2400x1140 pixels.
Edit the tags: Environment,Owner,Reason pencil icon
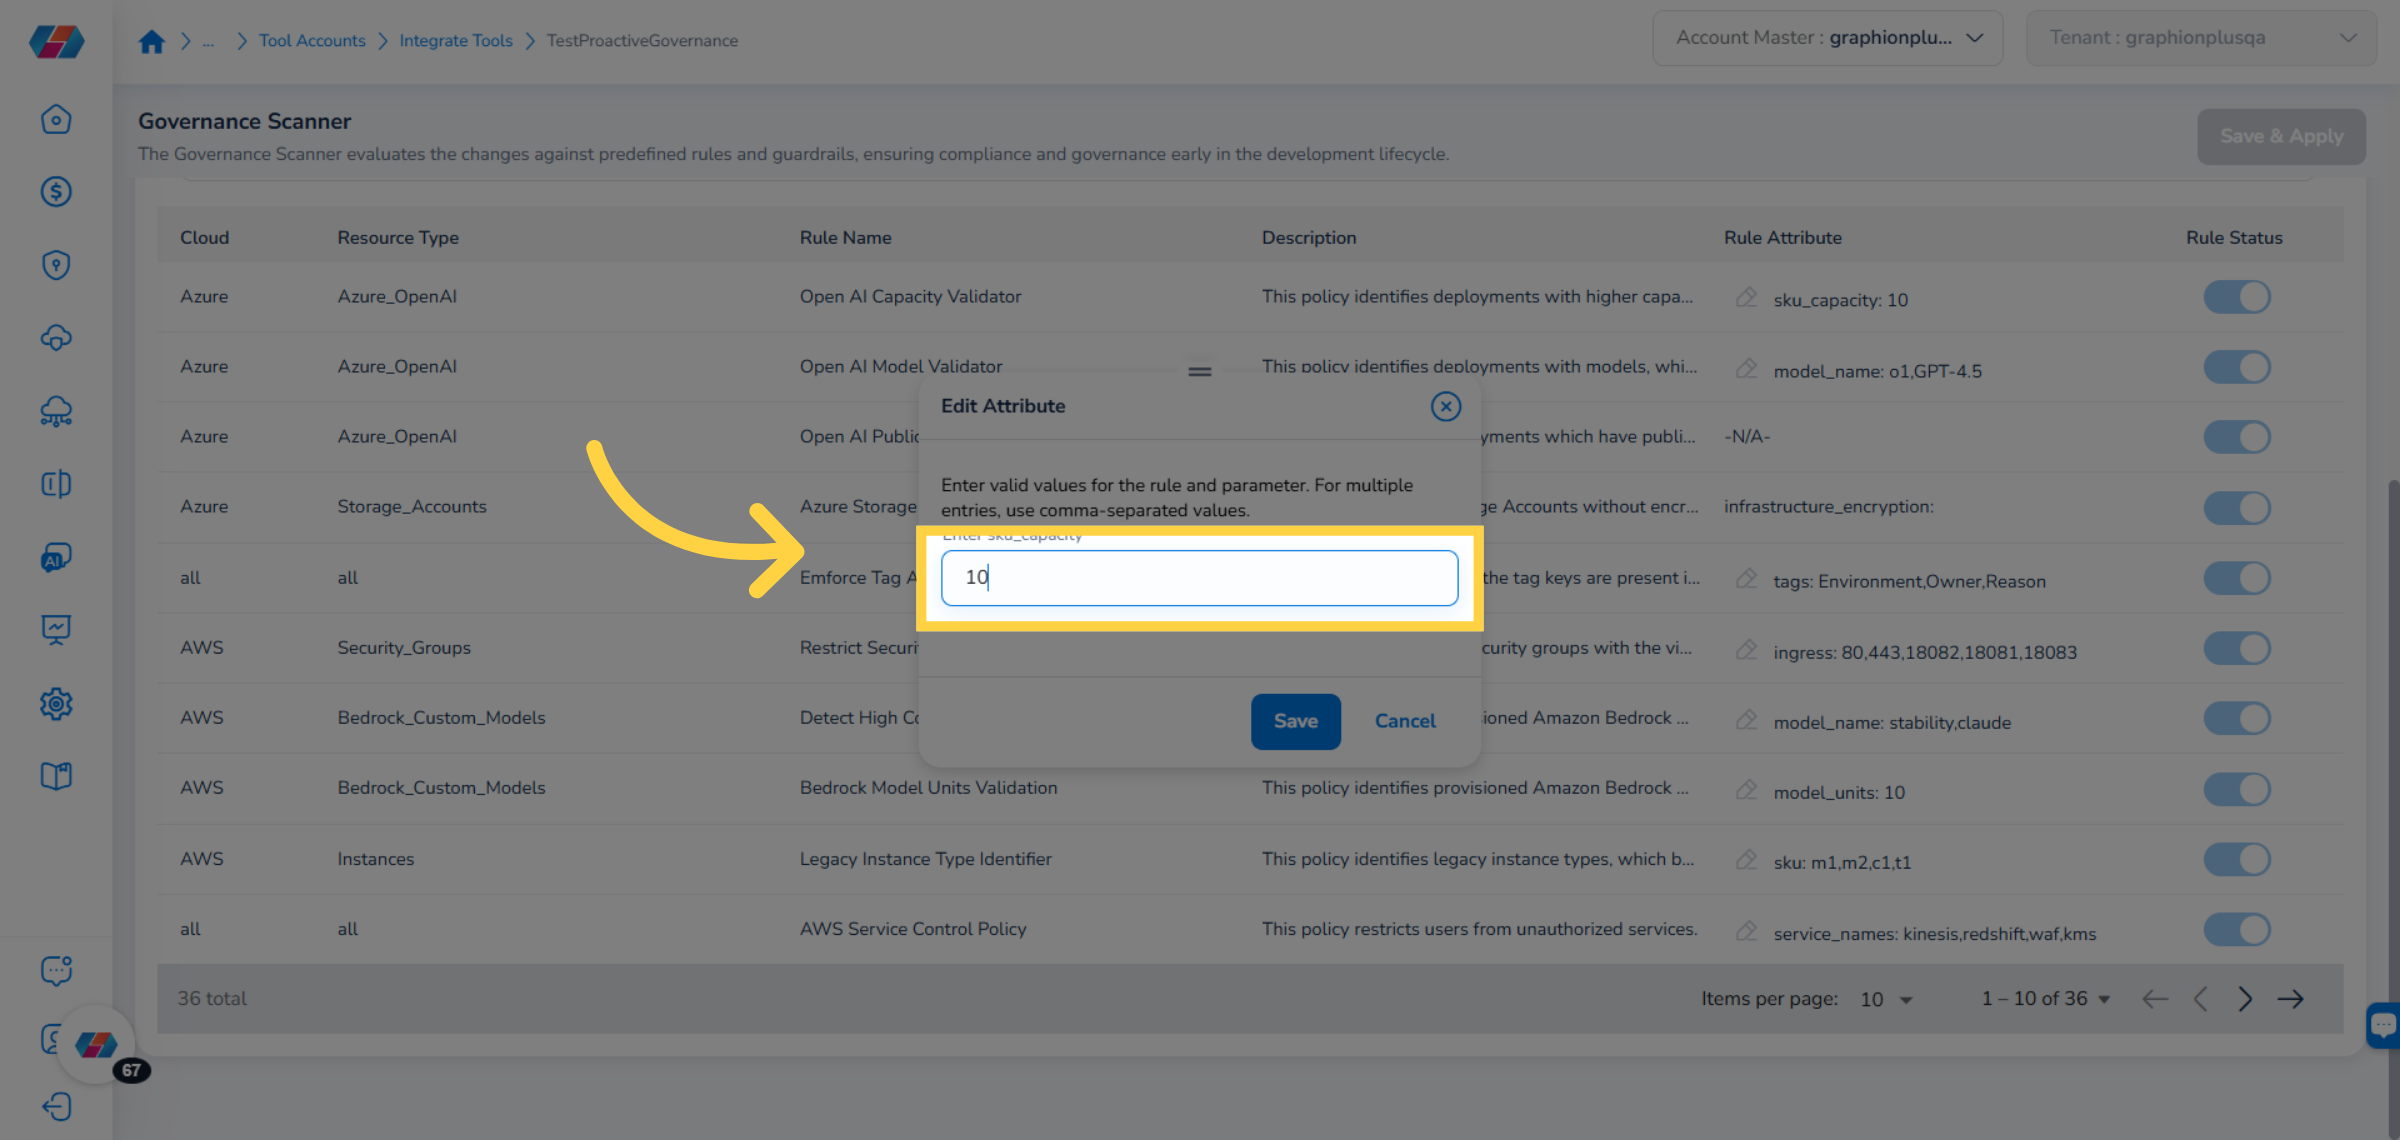1746,579
